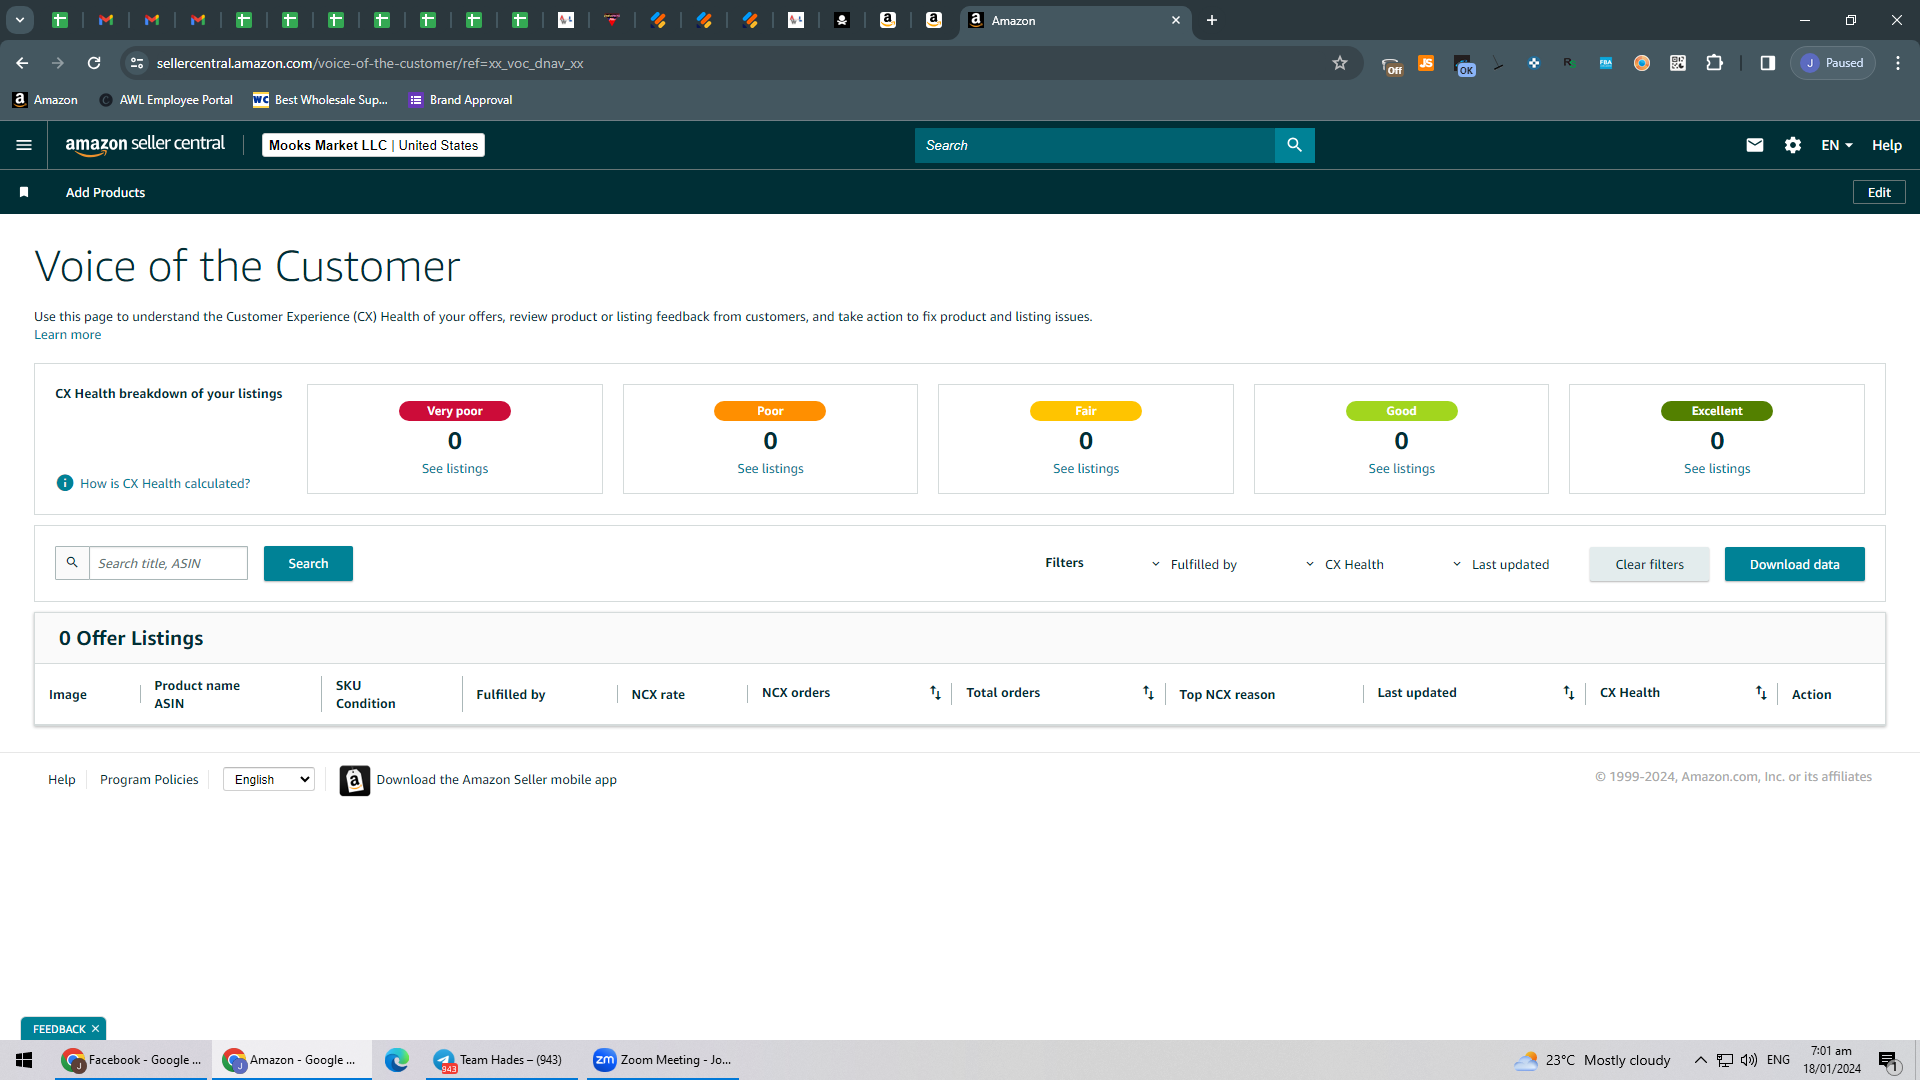Screen dimensions: 1920x1080
Task: Open the English language select in footer
Action: (269, 780)
